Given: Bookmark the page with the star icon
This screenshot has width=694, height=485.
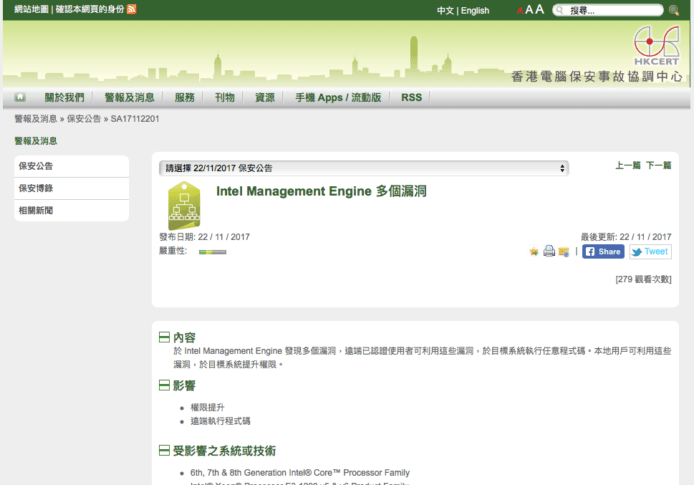Looking at the screenshot, I should (534, 252).
